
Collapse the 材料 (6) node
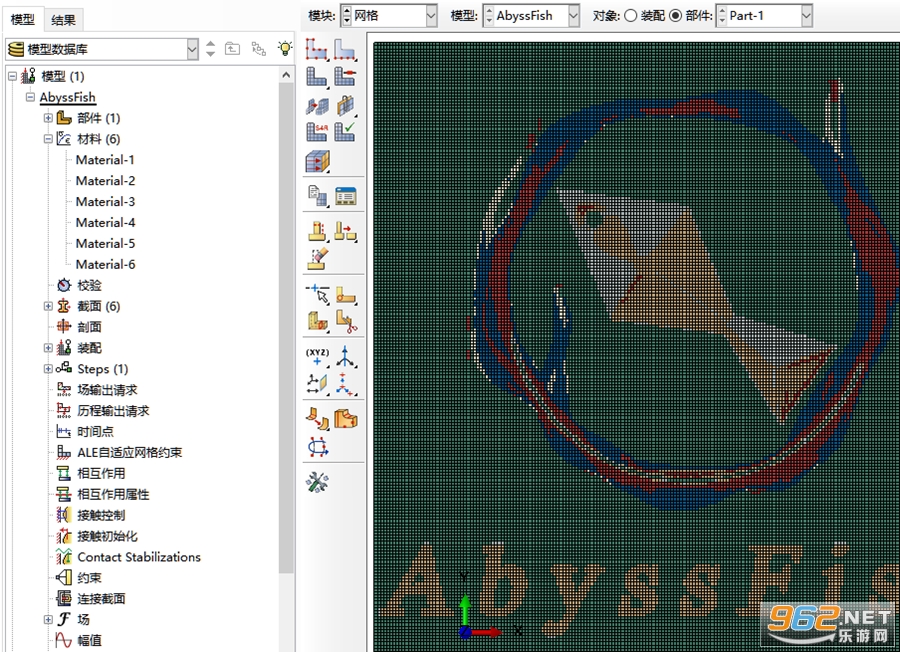48,139
